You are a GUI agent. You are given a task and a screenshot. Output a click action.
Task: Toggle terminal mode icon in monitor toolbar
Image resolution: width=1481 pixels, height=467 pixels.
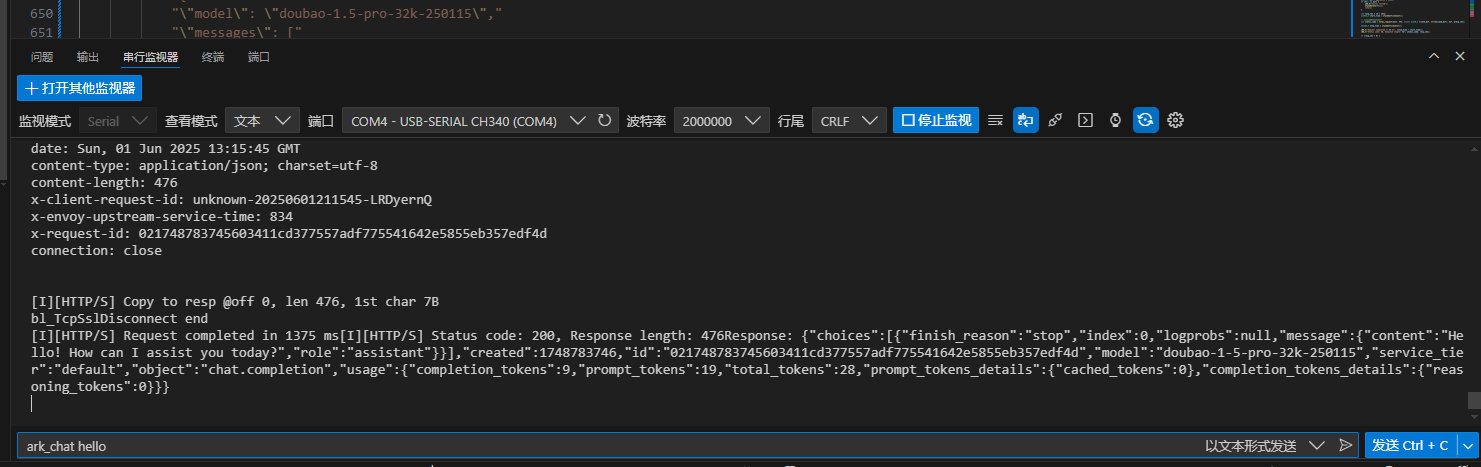pos(1085,120)
